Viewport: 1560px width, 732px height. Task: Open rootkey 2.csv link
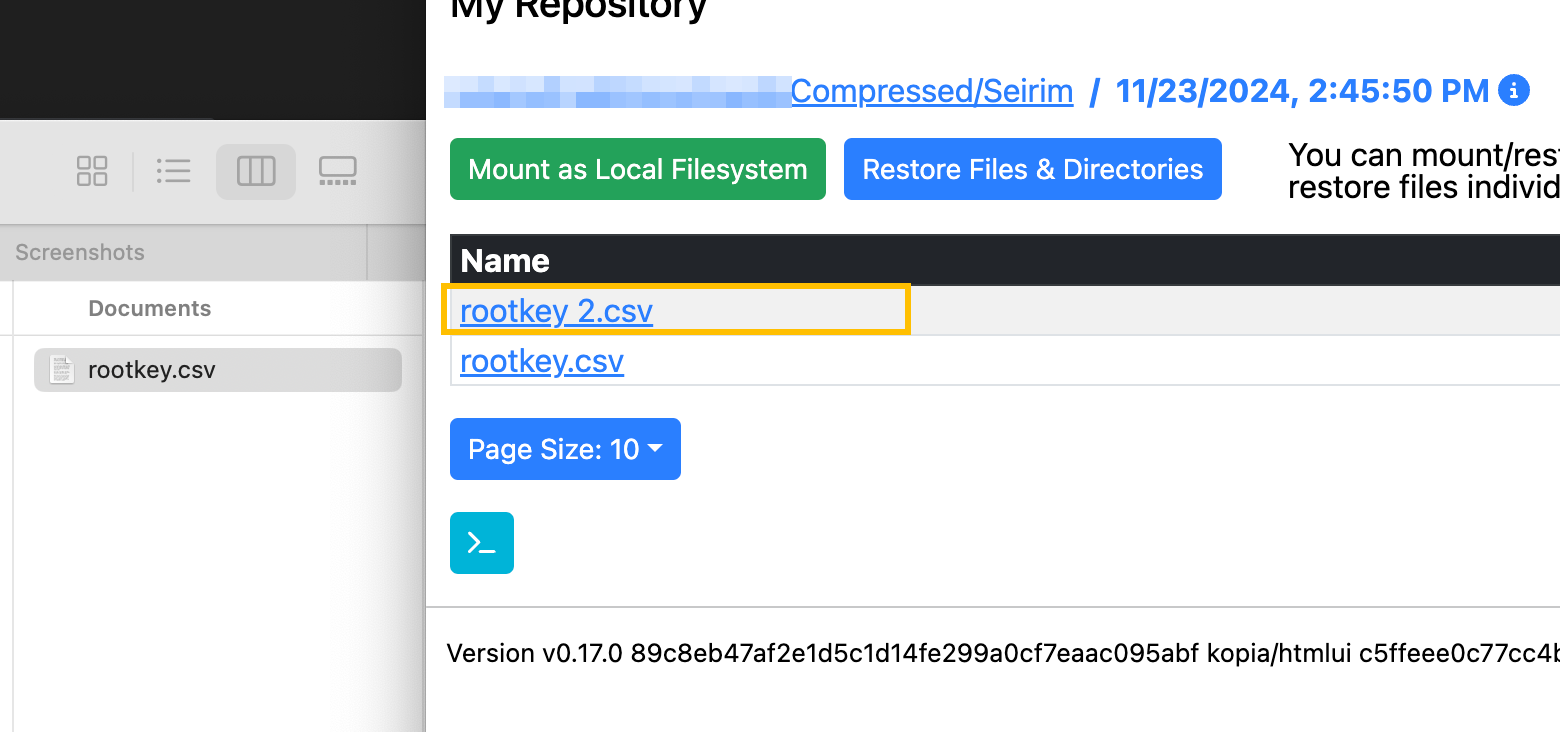[x=556, y=311]
